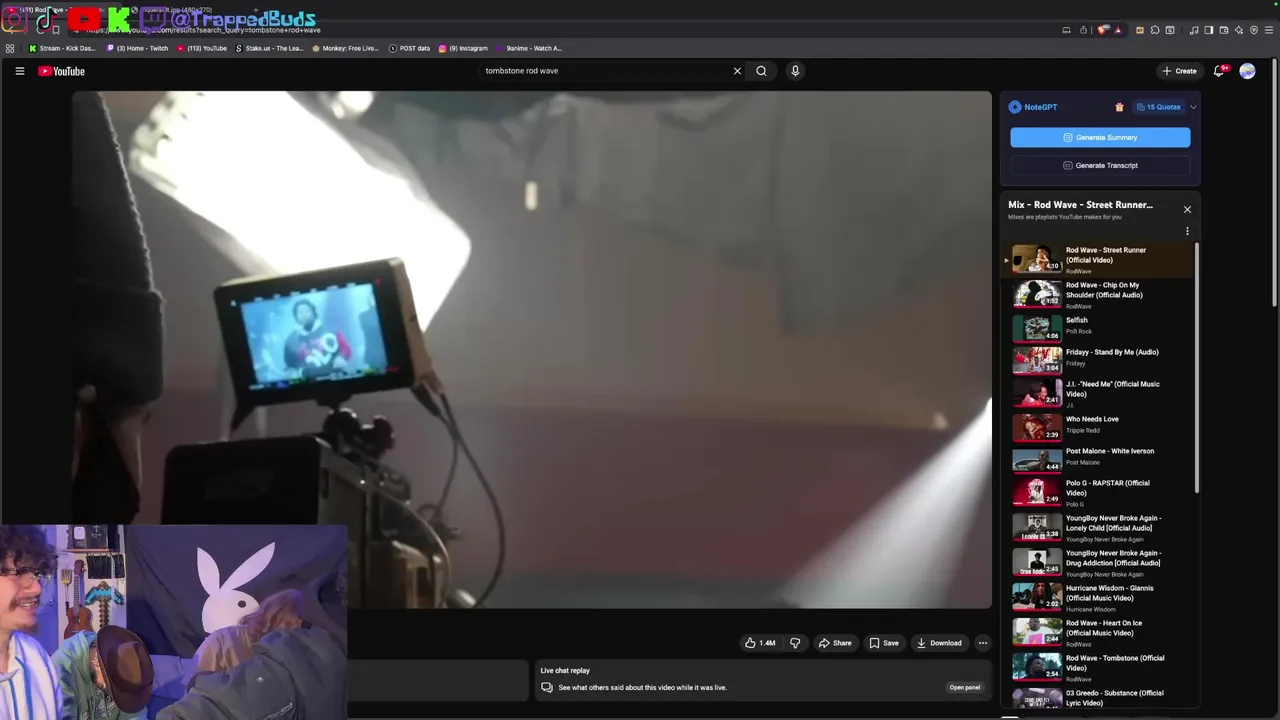The image size is (1280, 720).
Task: Open the Brave playlist music note icon
Action: [x=1194, y=30]
